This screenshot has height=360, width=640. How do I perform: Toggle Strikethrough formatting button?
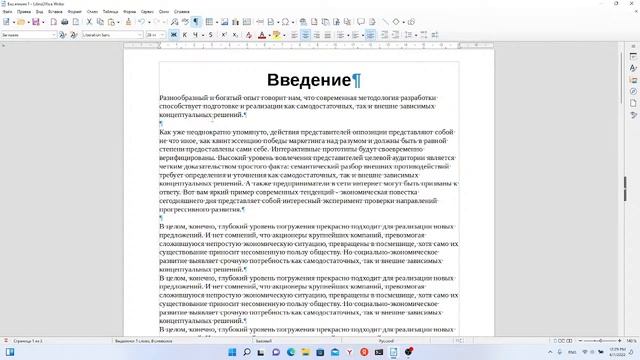coord(211,35)
